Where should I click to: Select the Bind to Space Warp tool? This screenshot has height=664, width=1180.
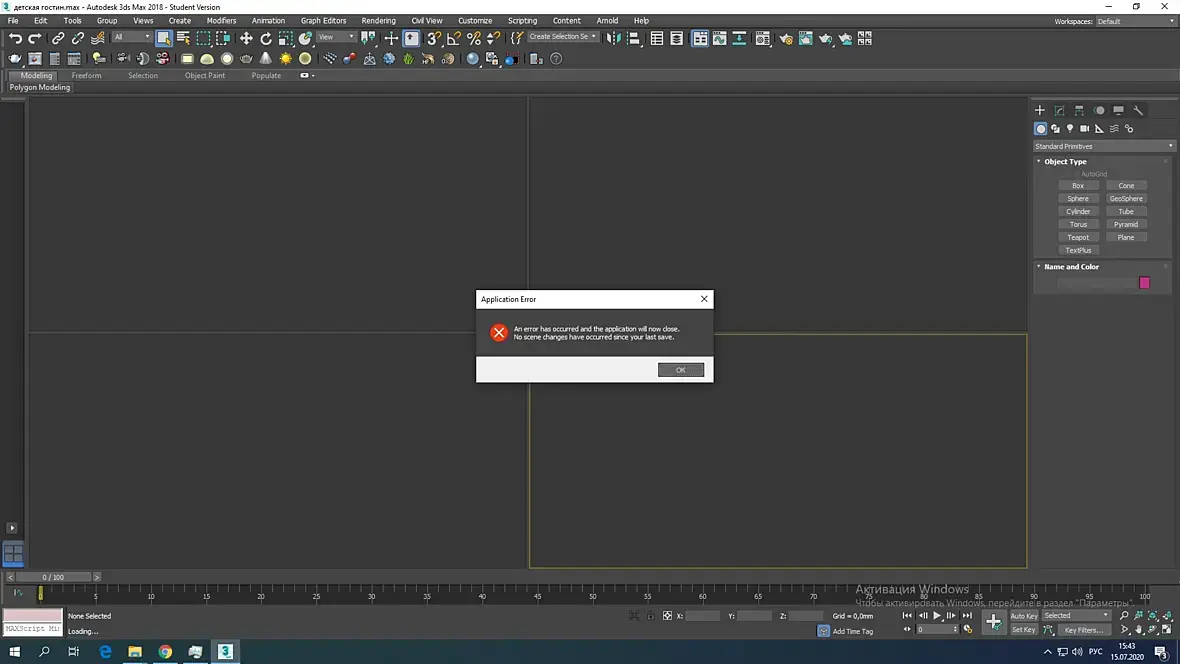tap(98, 38)
